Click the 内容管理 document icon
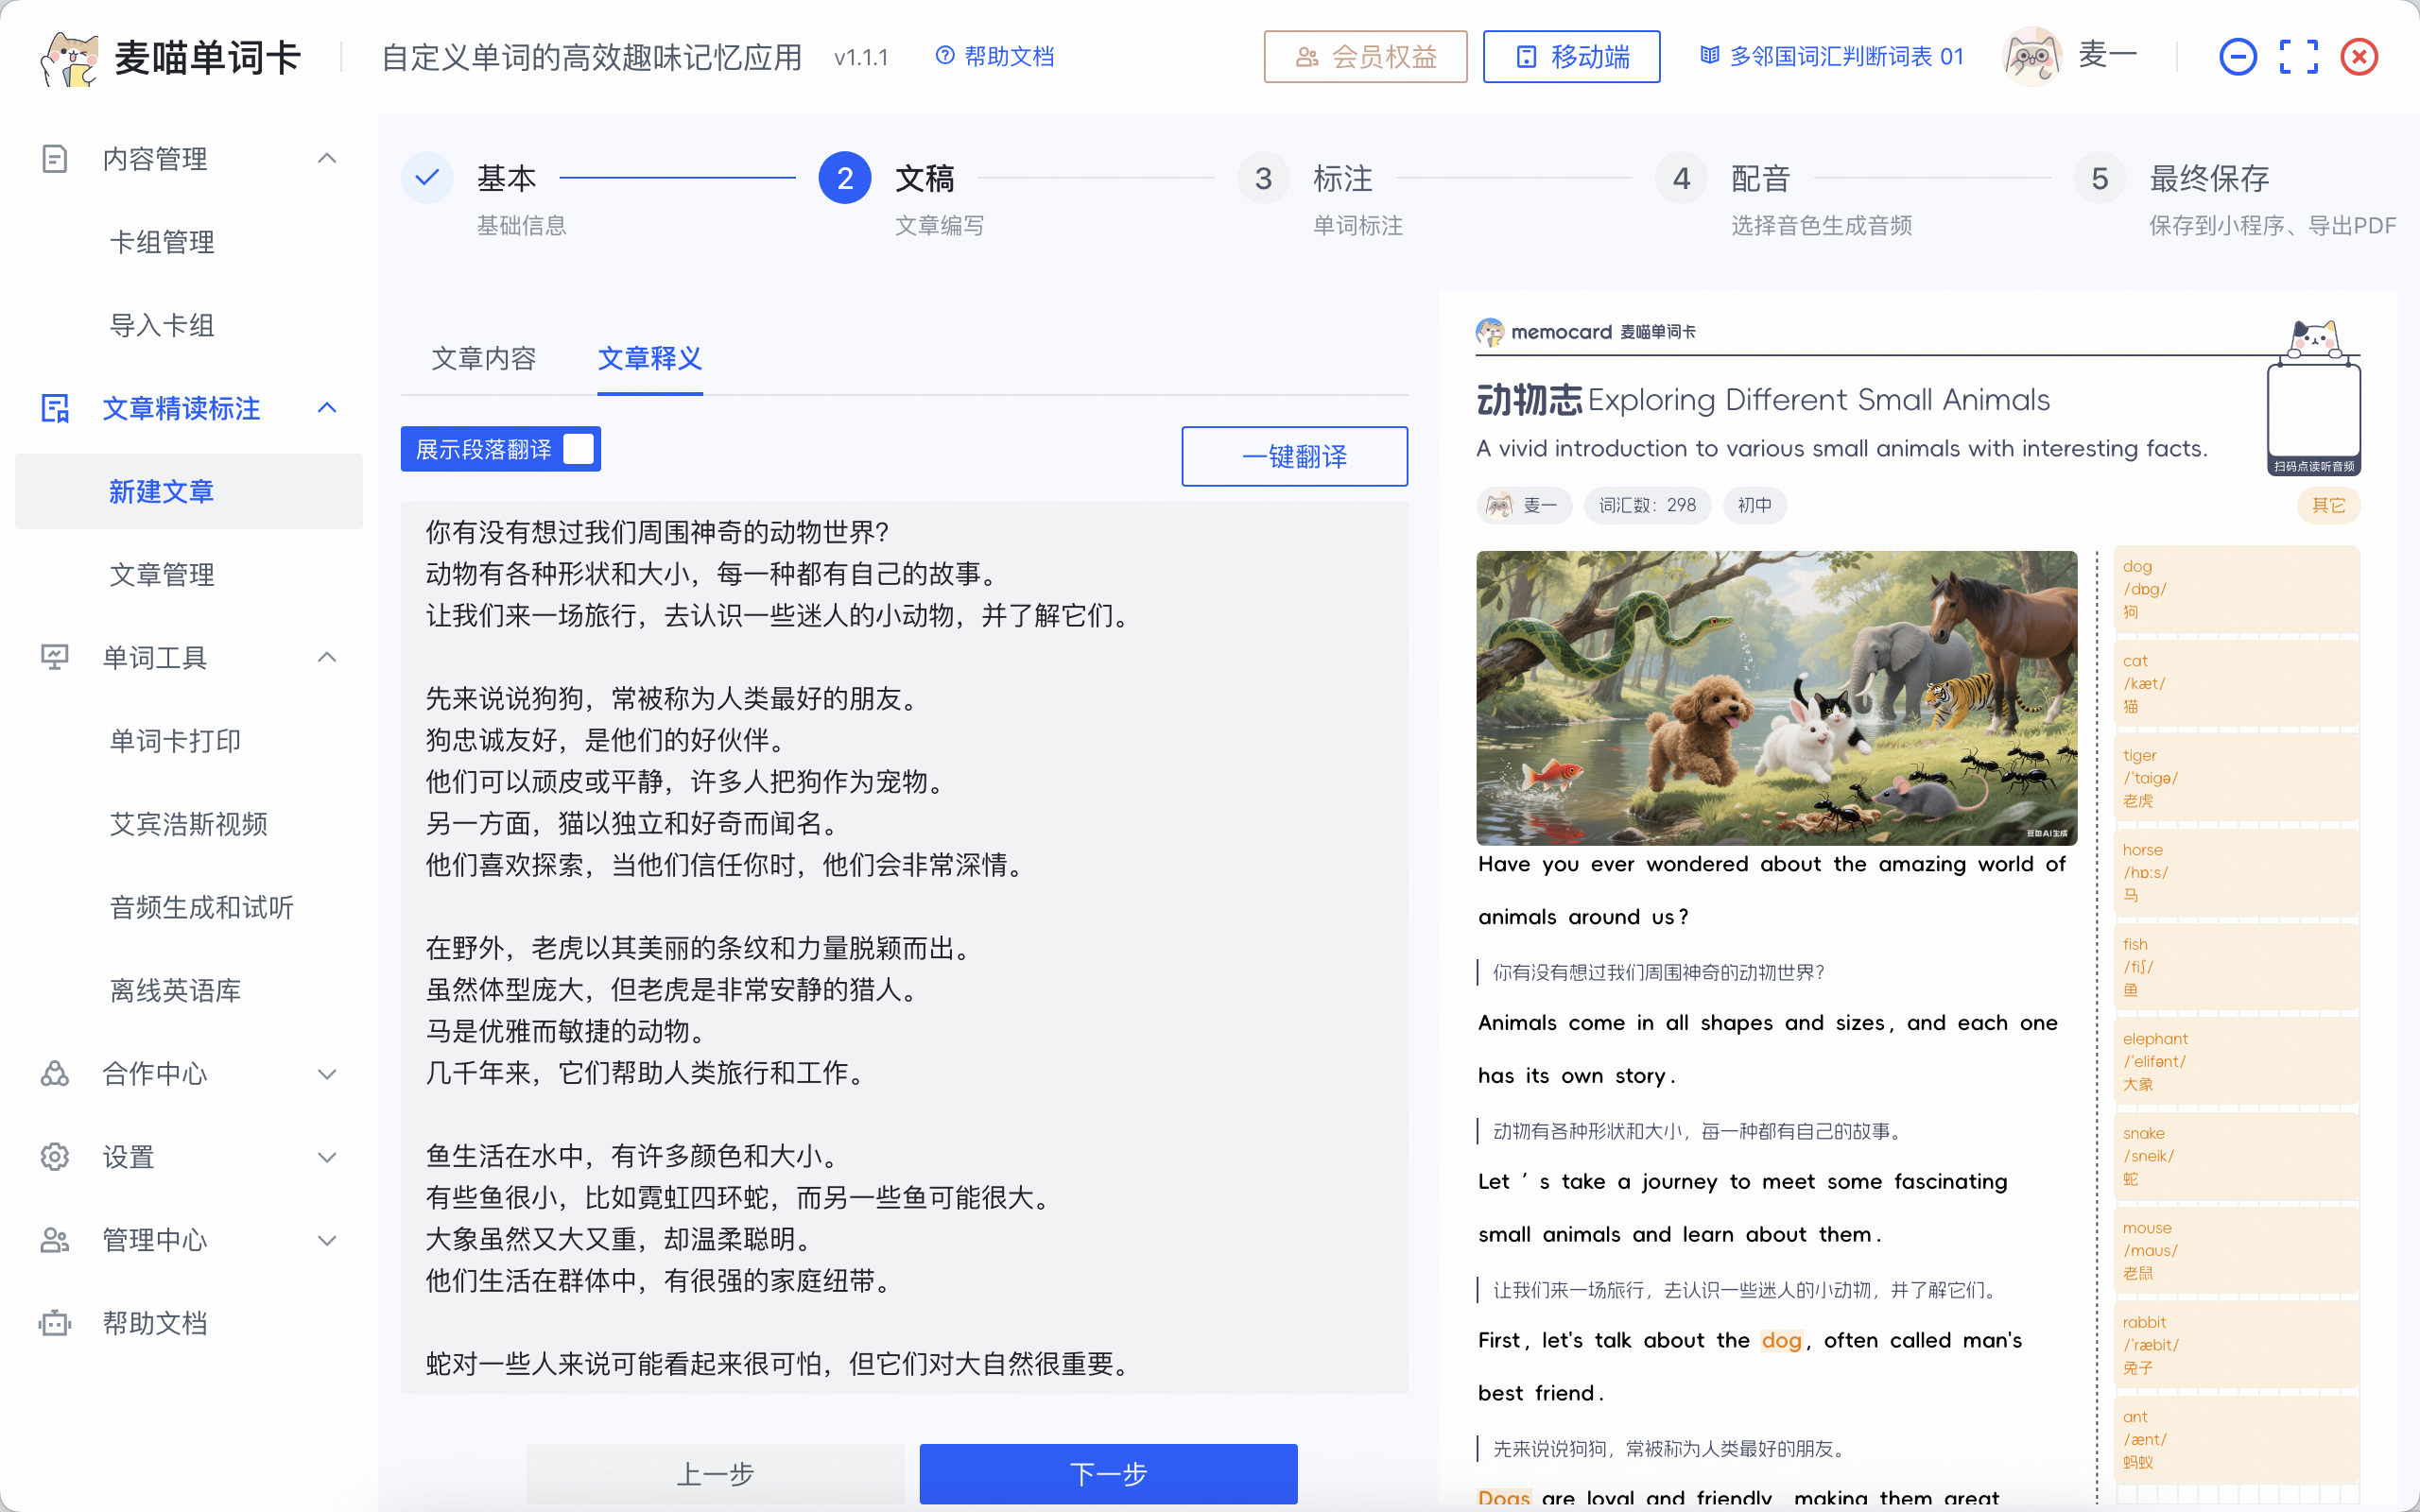 tap(55, 158)
